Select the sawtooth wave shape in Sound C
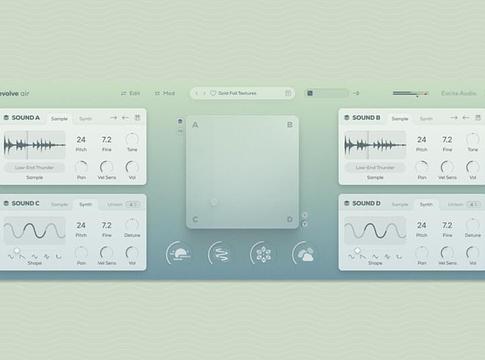The height and width of the screenshot is (360, 485). tap(22, 257)
